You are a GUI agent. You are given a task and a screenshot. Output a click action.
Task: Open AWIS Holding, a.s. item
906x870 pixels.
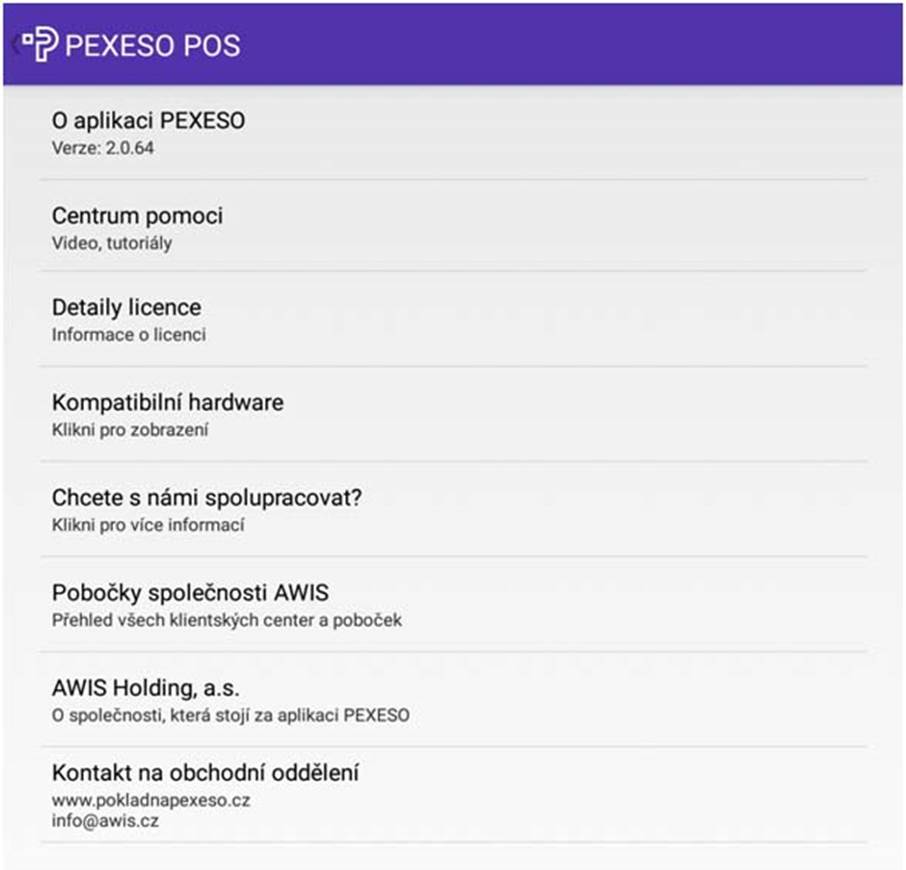tap(454, 700)
